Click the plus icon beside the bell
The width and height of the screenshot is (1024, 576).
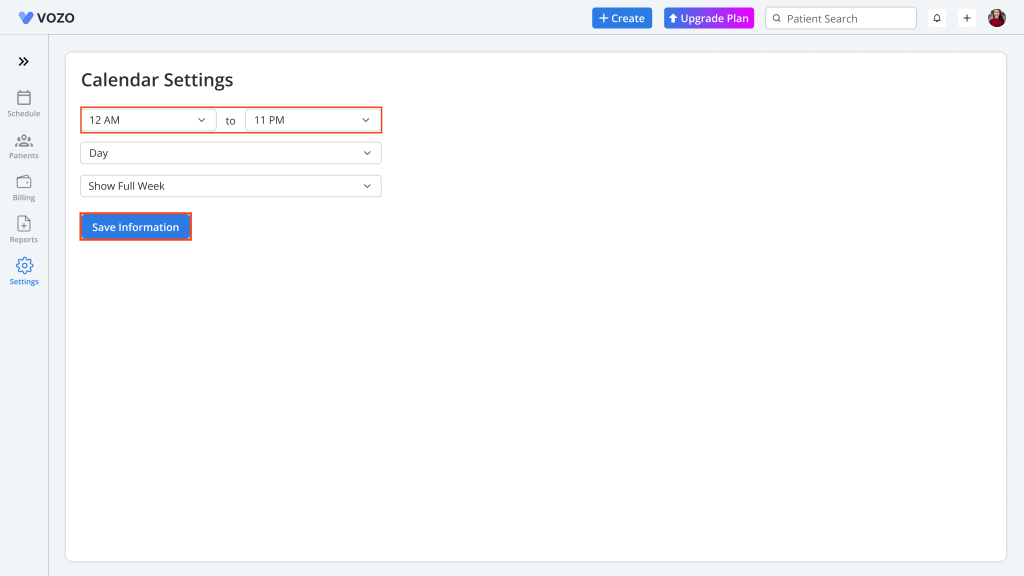[967, 18]
